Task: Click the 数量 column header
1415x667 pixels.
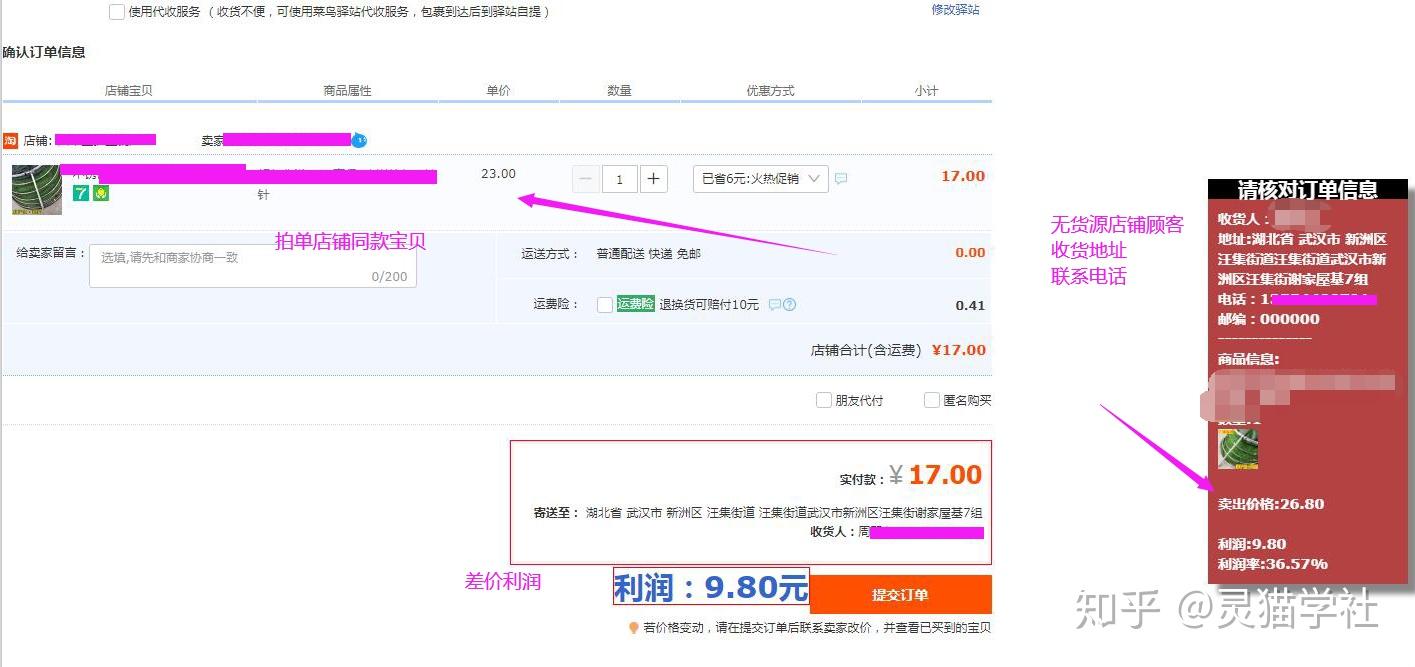Action: click(620, 90)
